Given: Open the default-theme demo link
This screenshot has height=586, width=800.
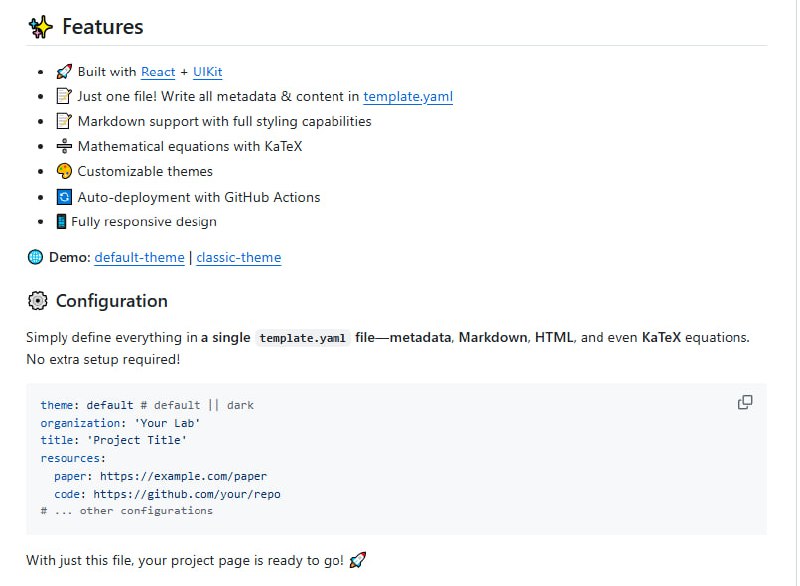Looking at the screenshot, I should point(139,258).
